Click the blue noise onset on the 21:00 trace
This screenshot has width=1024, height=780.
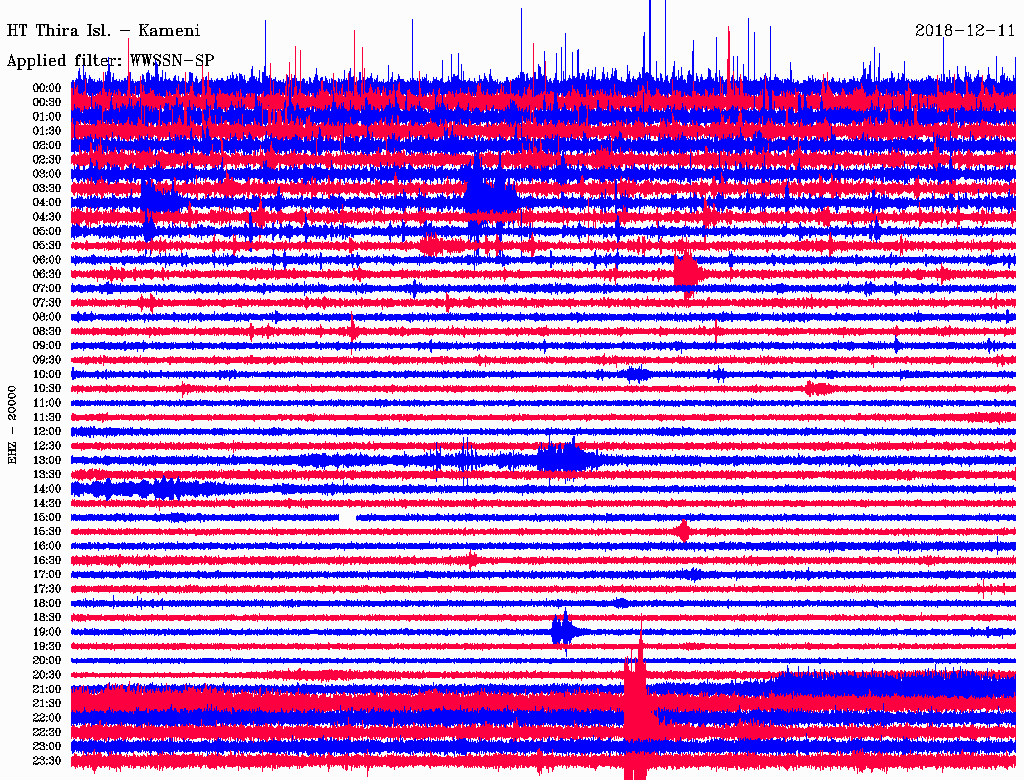895,683
